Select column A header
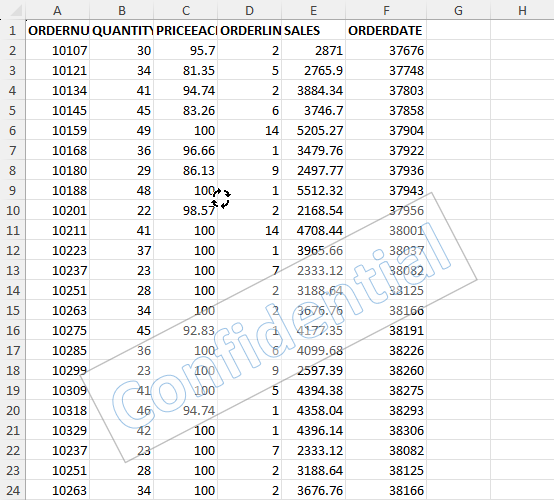Image resolution: width=554 pixels, height=500 pixels. click(x=58, y=11)
